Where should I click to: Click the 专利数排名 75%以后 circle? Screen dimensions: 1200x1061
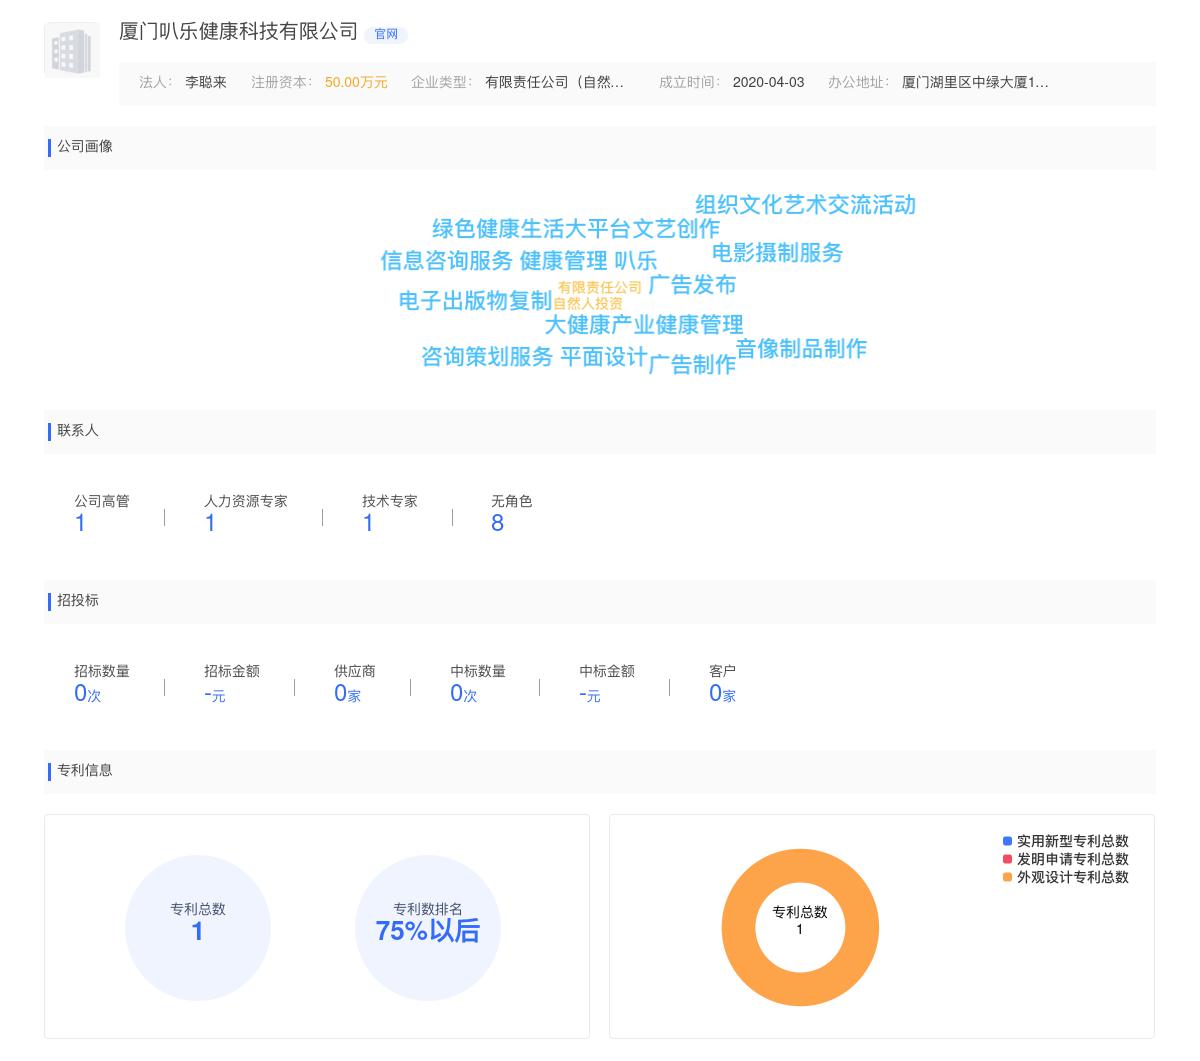click(x=428, y=928)
